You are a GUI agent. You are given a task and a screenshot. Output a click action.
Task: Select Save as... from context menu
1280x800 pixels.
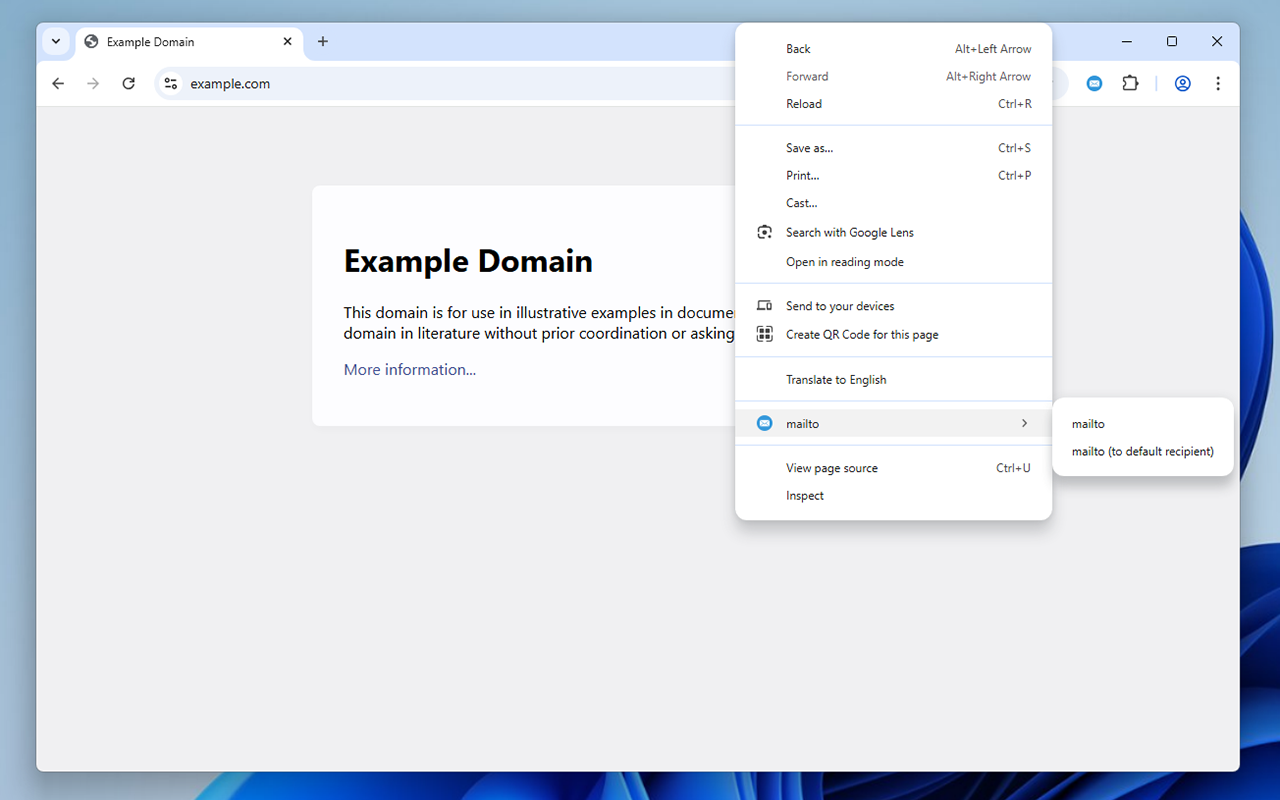(x=809, y=148)
